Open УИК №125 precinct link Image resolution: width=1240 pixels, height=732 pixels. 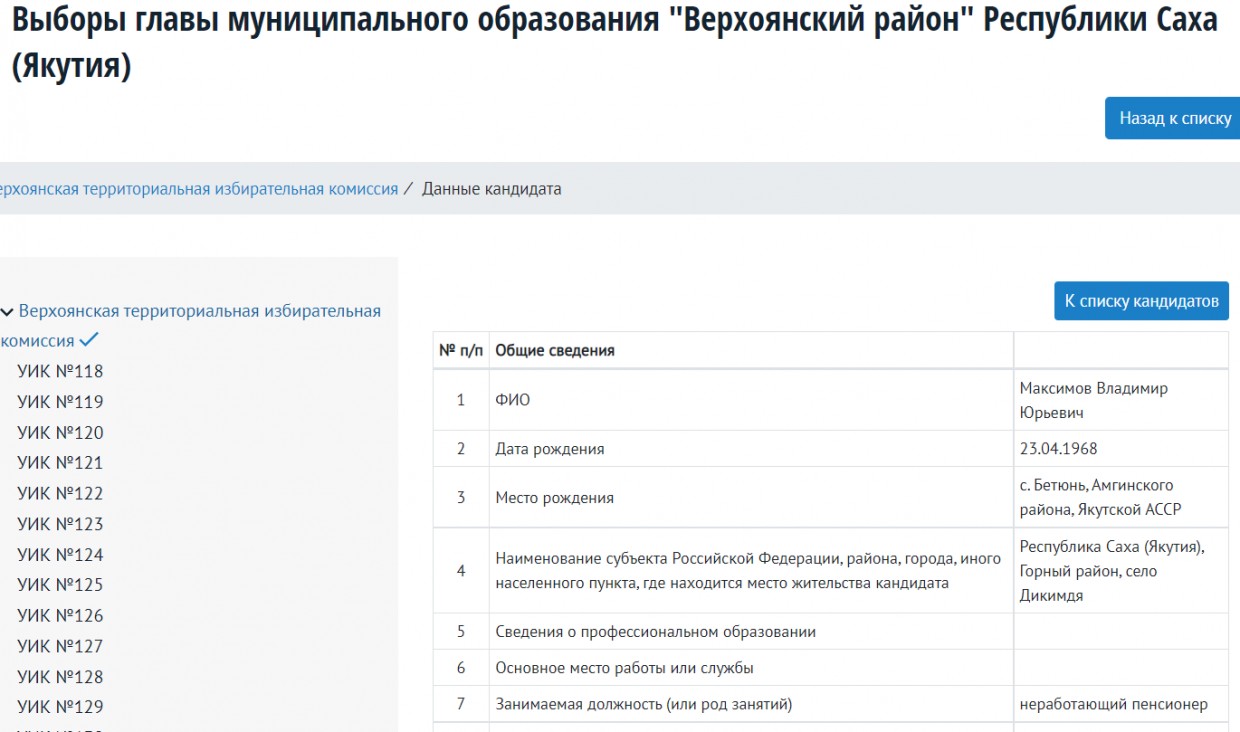pyautogui.click(x=60, y=585)
